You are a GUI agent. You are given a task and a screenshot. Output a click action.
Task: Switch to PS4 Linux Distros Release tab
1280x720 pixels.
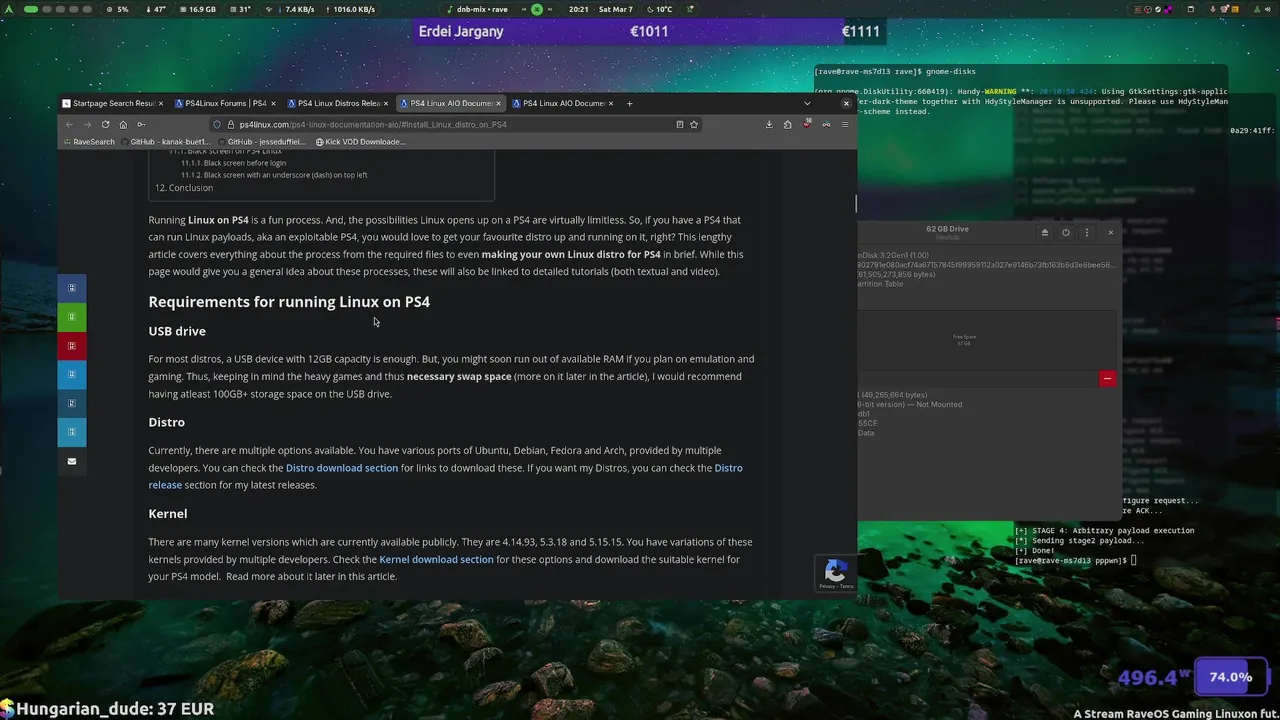point(338,103)
